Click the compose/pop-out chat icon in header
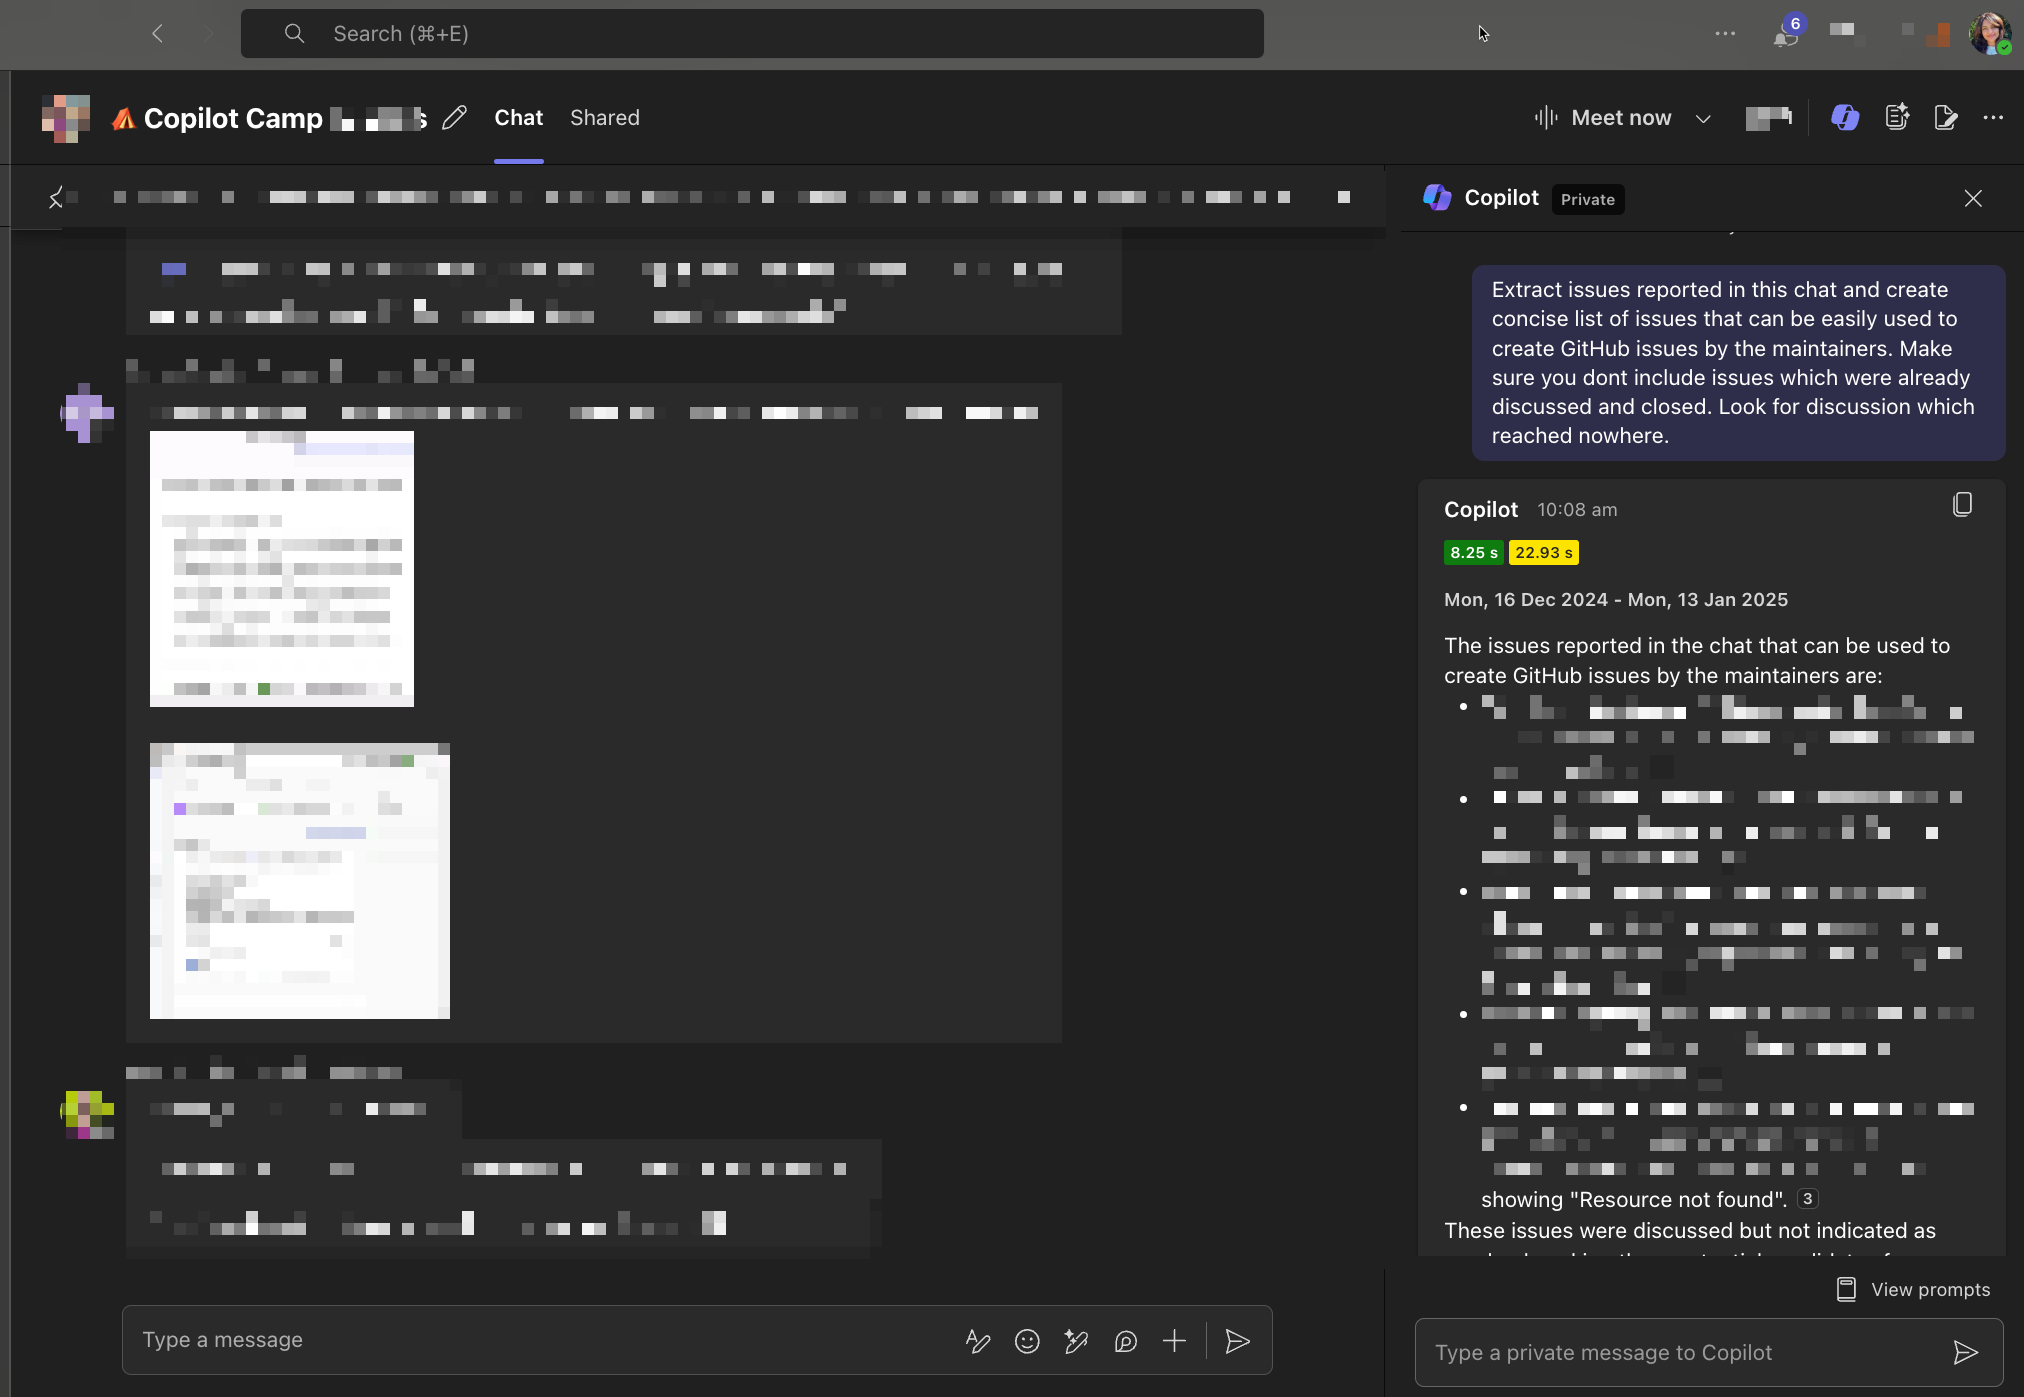 (1945, 118)
